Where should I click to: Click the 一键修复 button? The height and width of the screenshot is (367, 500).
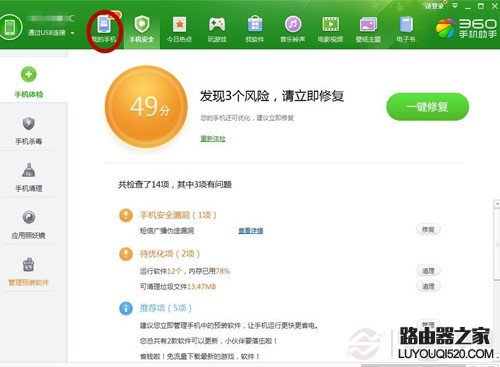click(x=427, y=107)
